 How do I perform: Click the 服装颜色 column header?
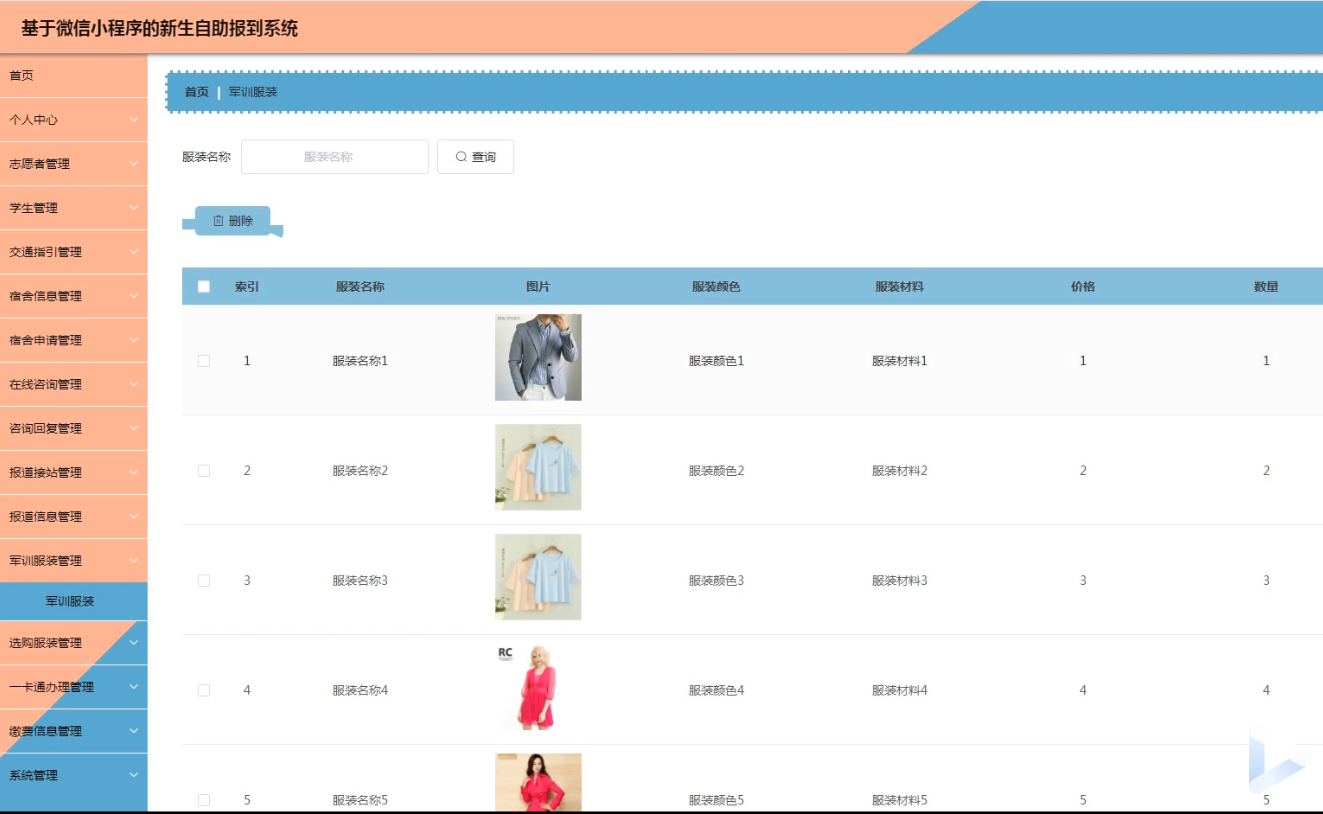tap(716, 287)
